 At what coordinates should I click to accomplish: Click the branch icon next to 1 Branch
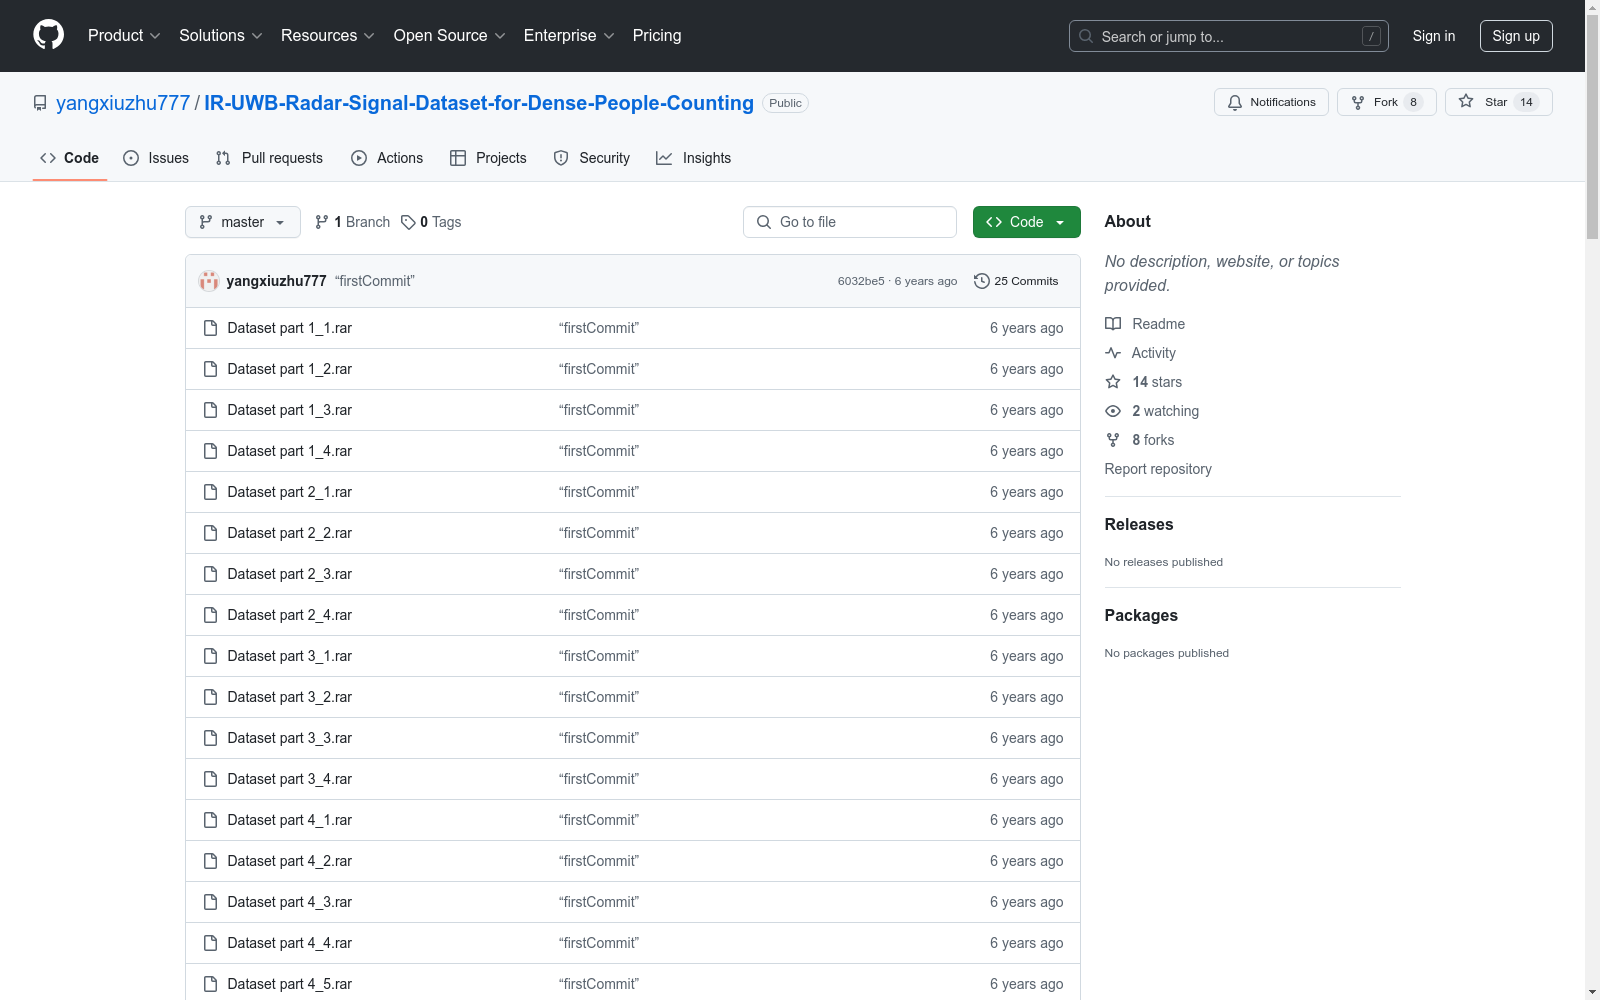tap(322, 222)
